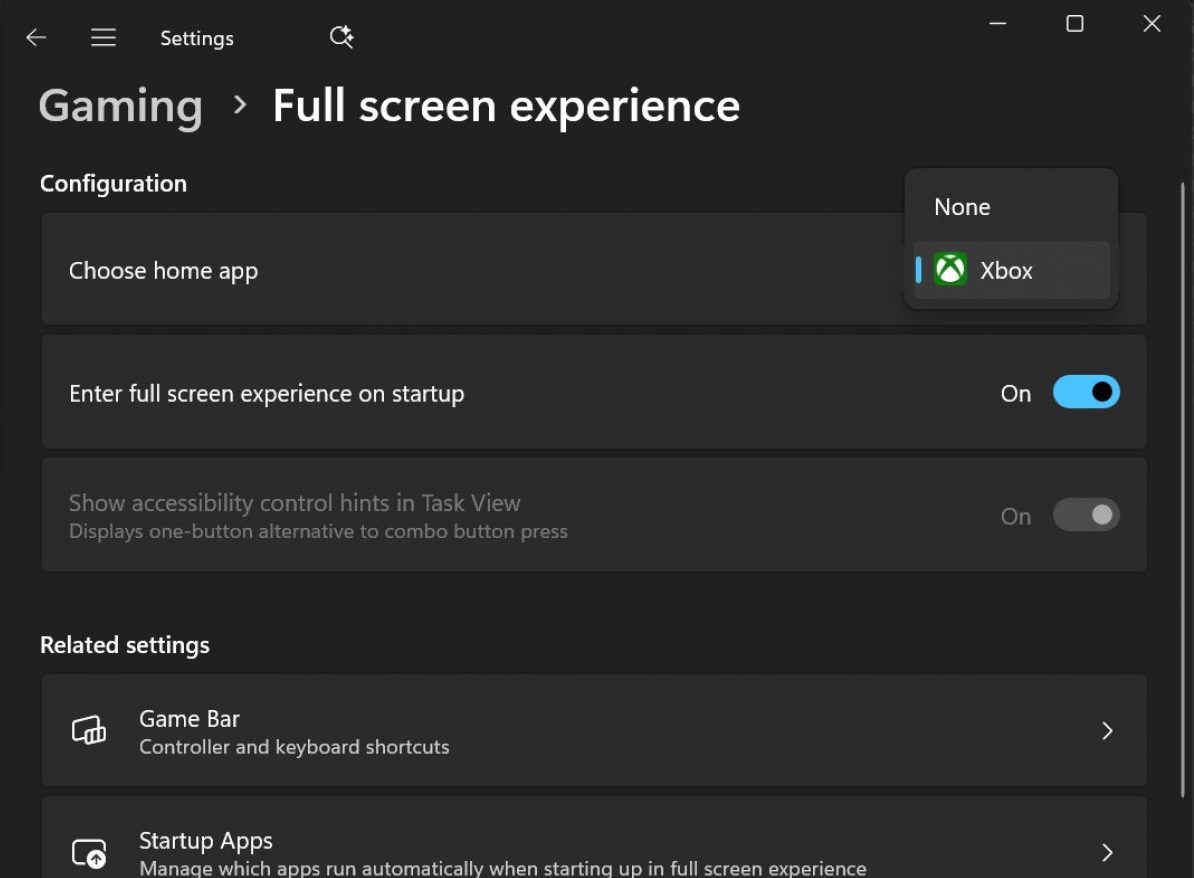Close the Settings window
The width and height of the screenshot is (1194, 878).
coord(1152,24)
